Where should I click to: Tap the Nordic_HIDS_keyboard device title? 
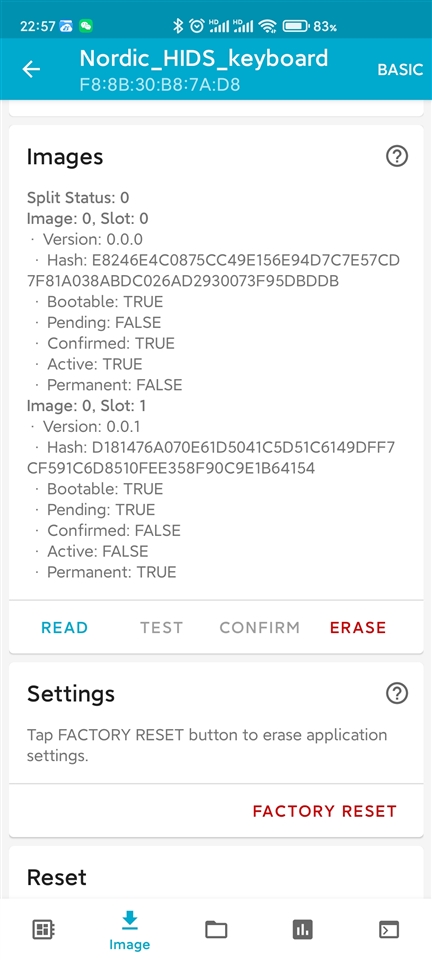point(204,58)
